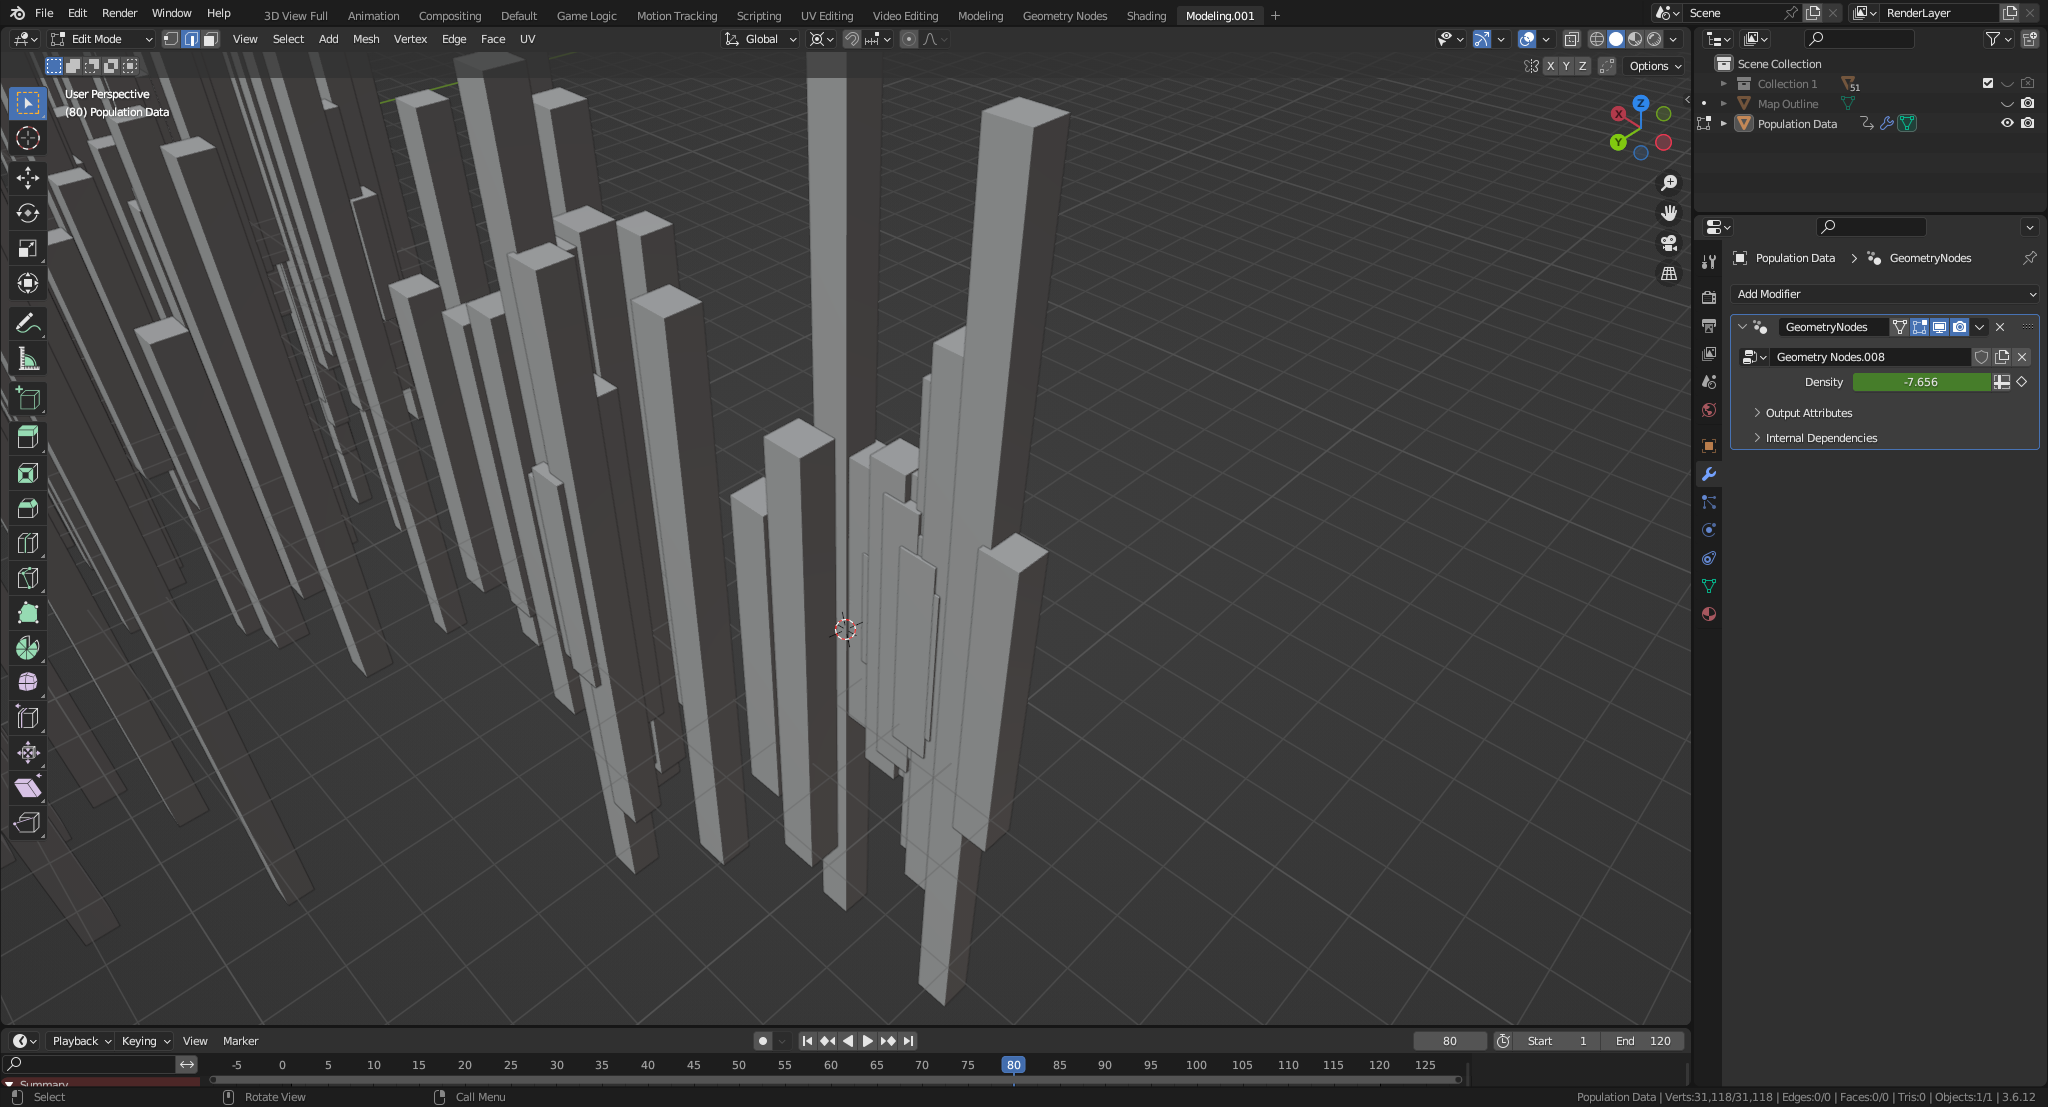
Task: Switch to Shading workspace tab
Action: pyautogui.click(x=1146, y=15)
